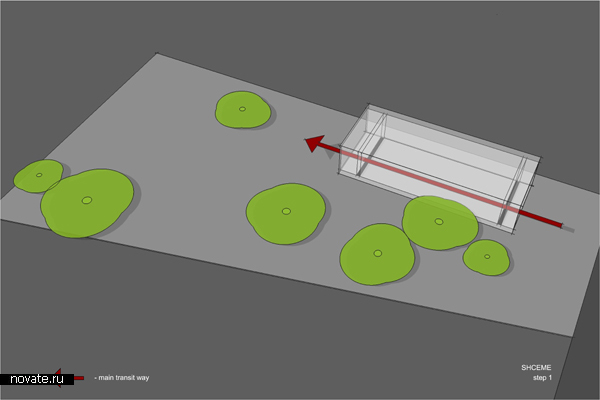Viewport: 600px width, 400px height.
Task: Click the center dot of the topmost tree
Action: point(242,108)
